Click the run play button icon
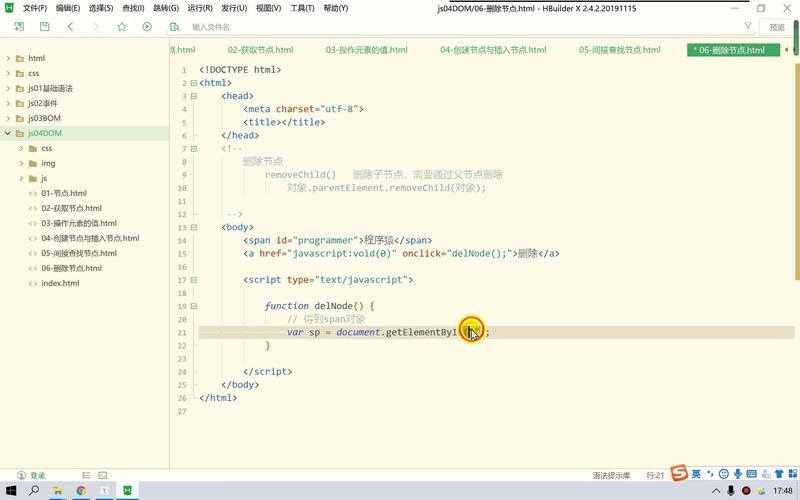The image size is (800, 500). click(x=147, y=27)
